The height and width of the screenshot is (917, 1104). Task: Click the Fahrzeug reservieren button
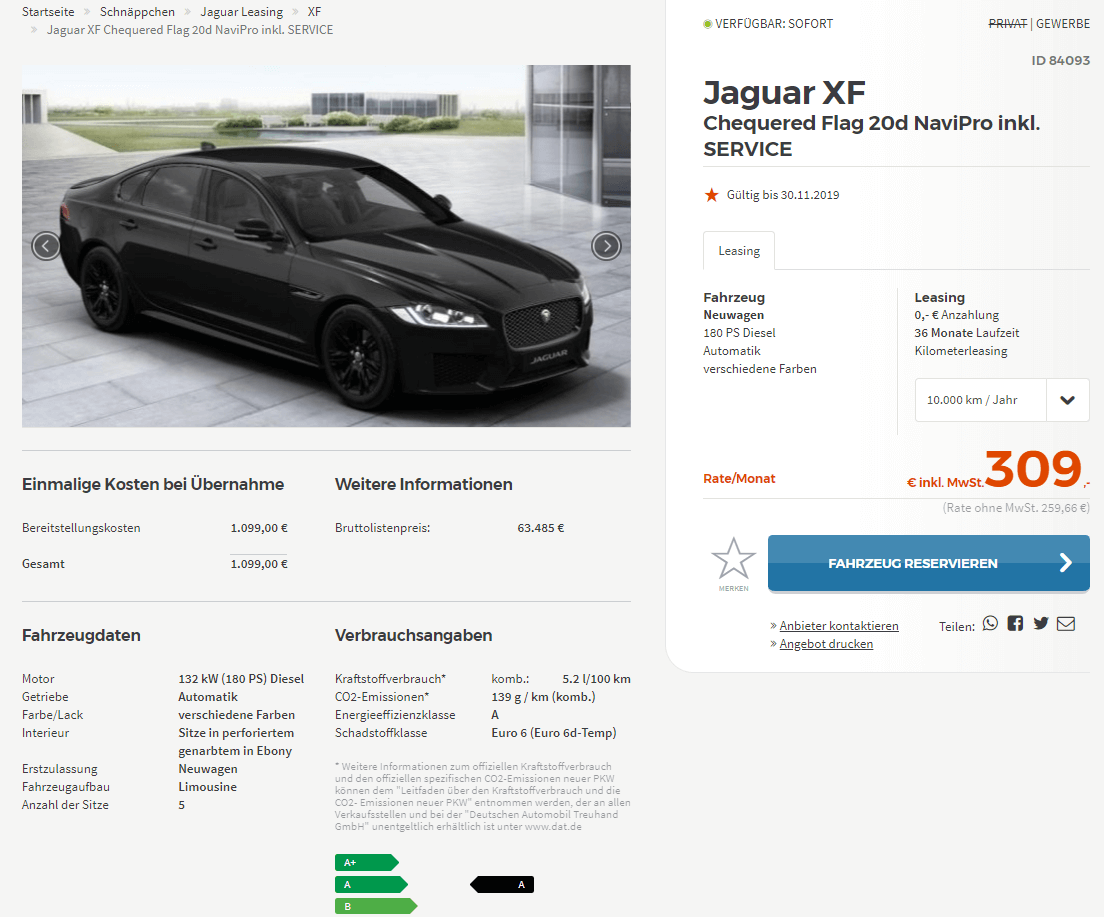click(x=929, y=563)
